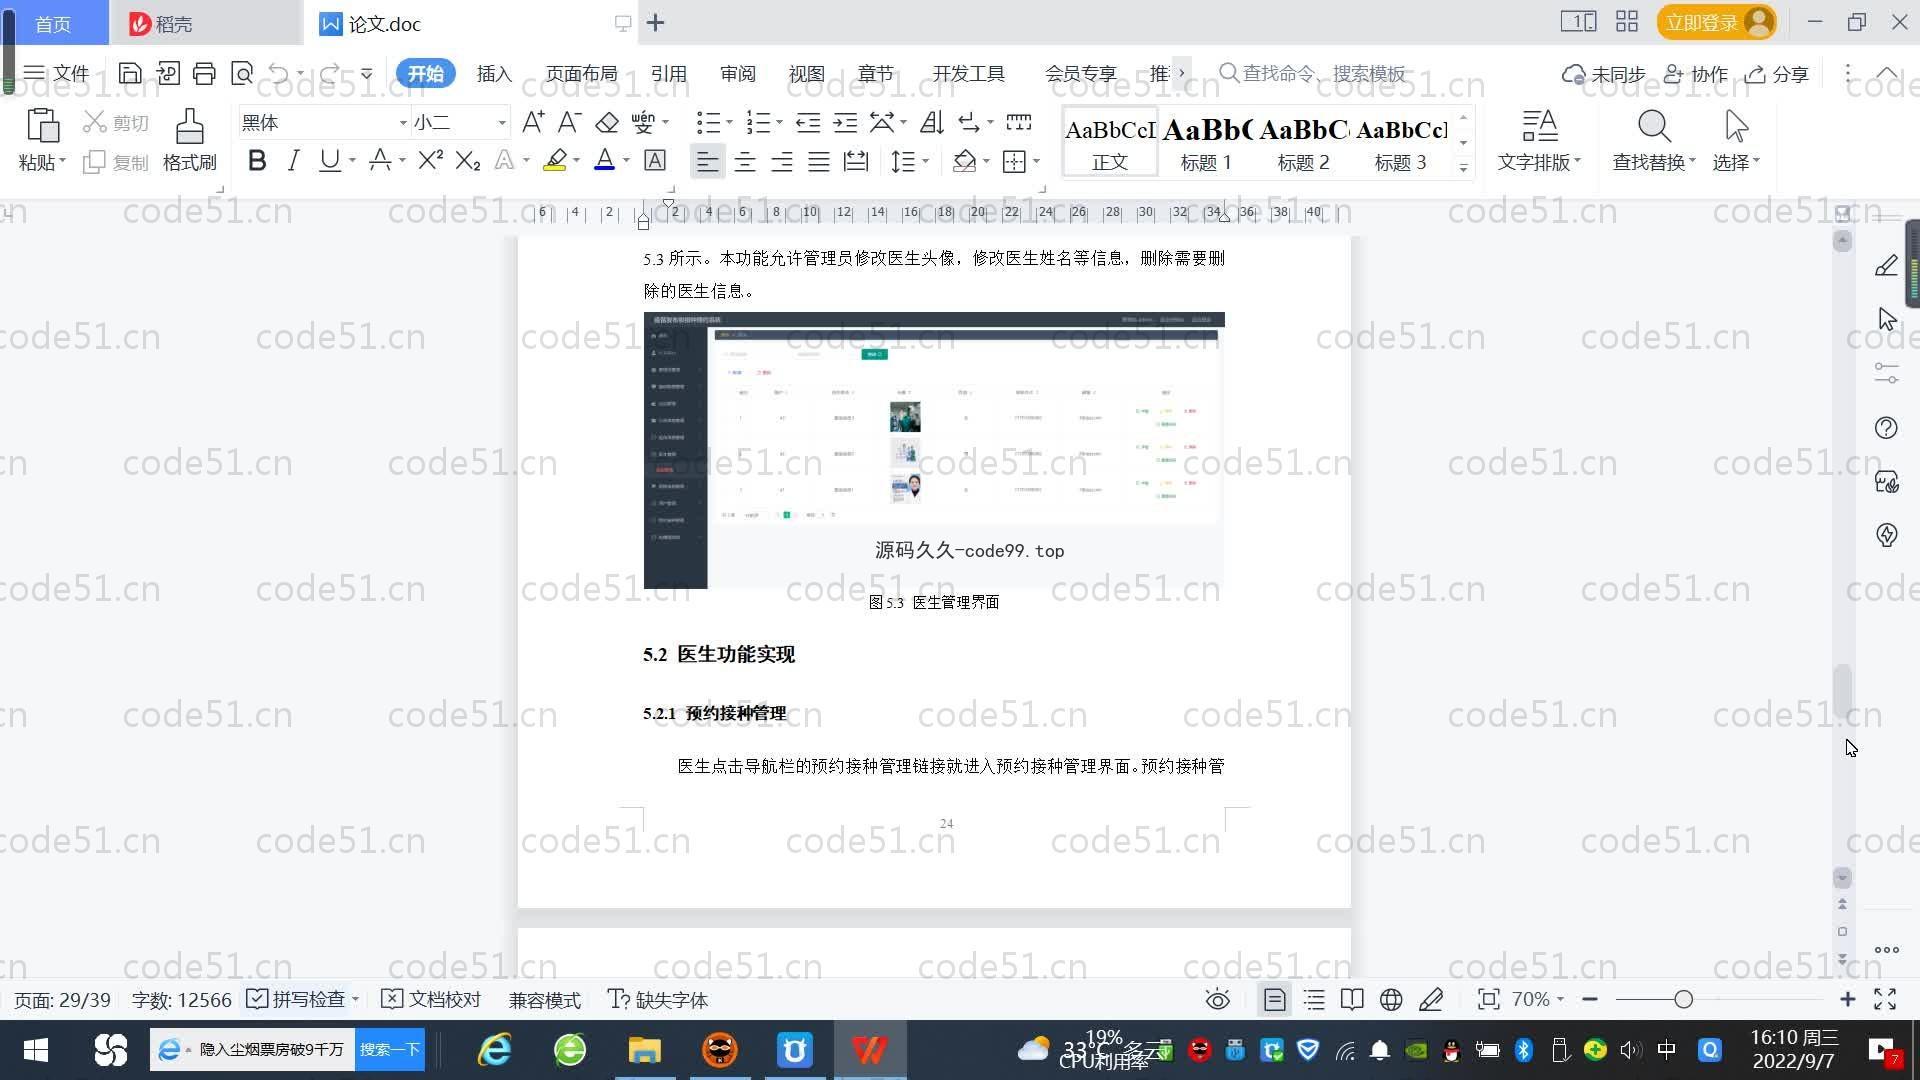The width and height of the screenshot is (1920, 1080).
Task: Open File Explorer in taskbar
Action: pyautogui.click(x=644, y=1050)
